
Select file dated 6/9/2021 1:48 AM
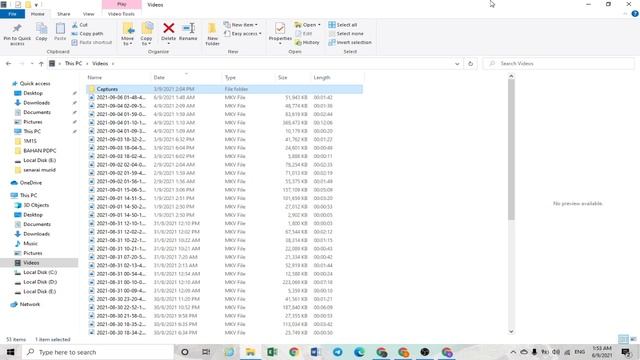point(224,98)
